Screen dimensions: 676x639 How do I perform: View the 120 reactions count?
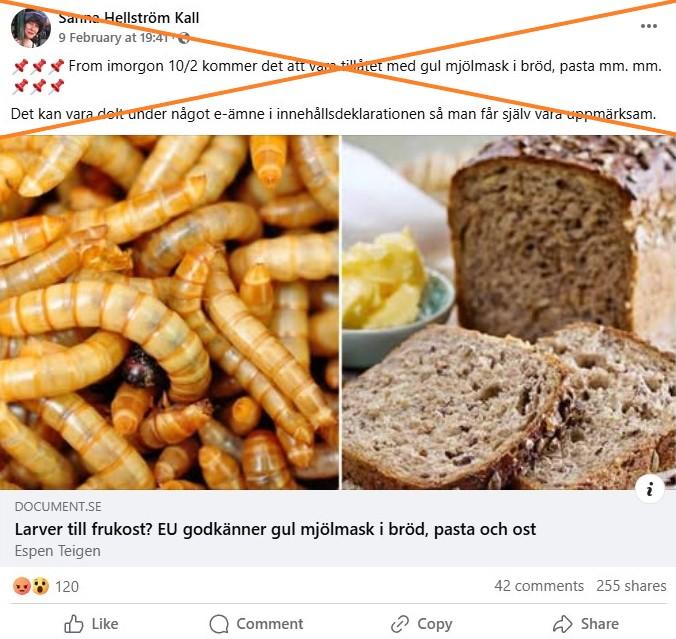point(67,586)
